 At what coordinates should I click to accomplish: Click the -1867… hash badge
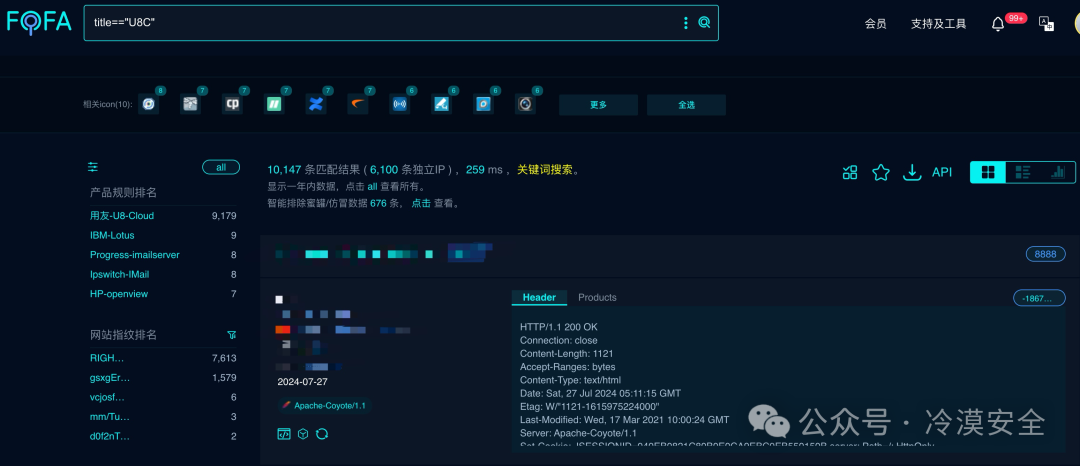click(x=1039, y=298)
